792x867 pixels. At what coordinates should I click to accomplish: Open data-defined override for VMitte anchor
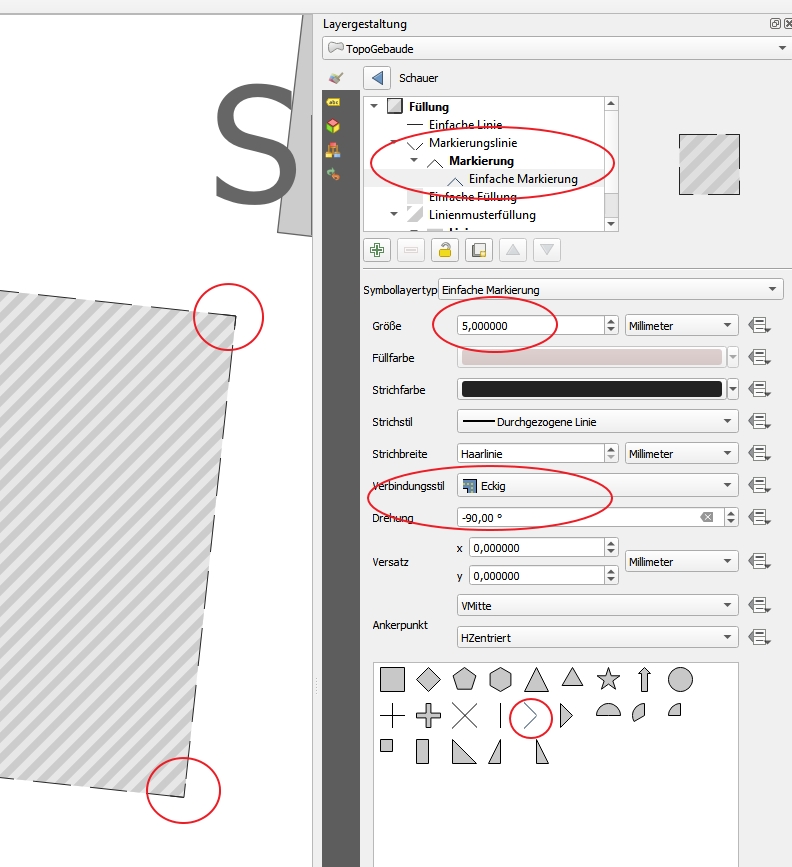(x=759, y=605)
